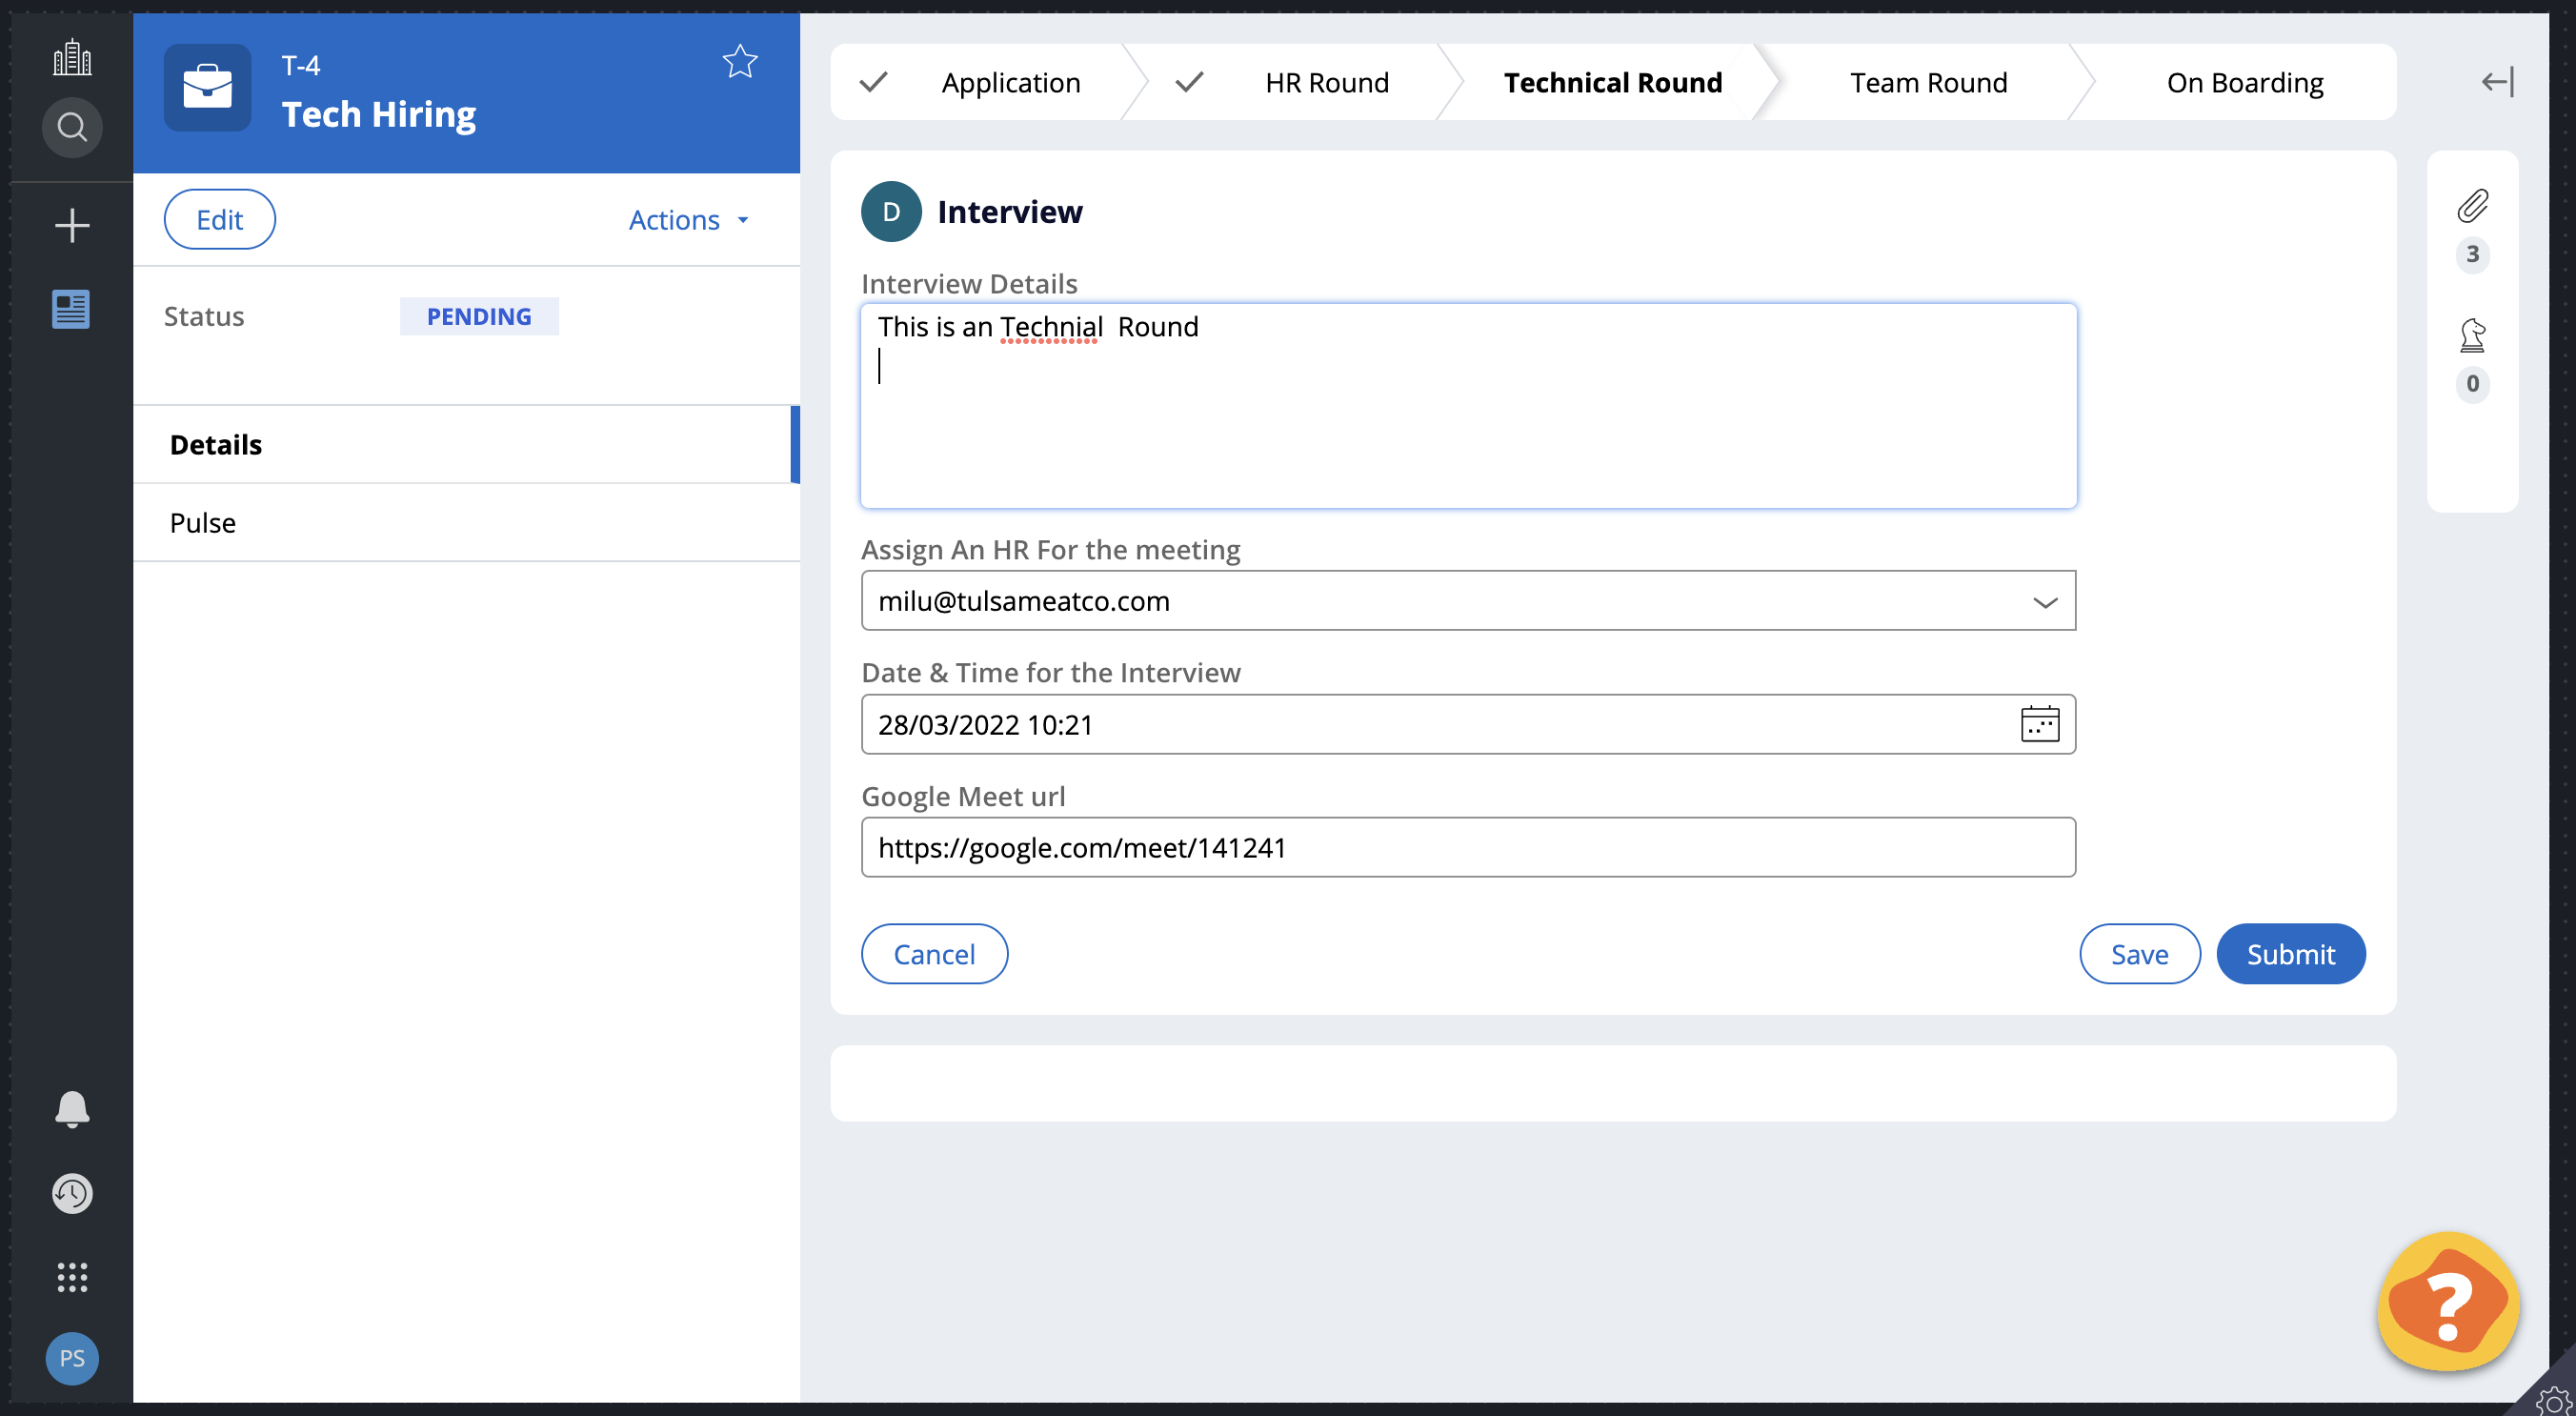The image size is (2576, 1416).
Task: Click the Technical Round stage chevron
Action: tap(1612, 82)
